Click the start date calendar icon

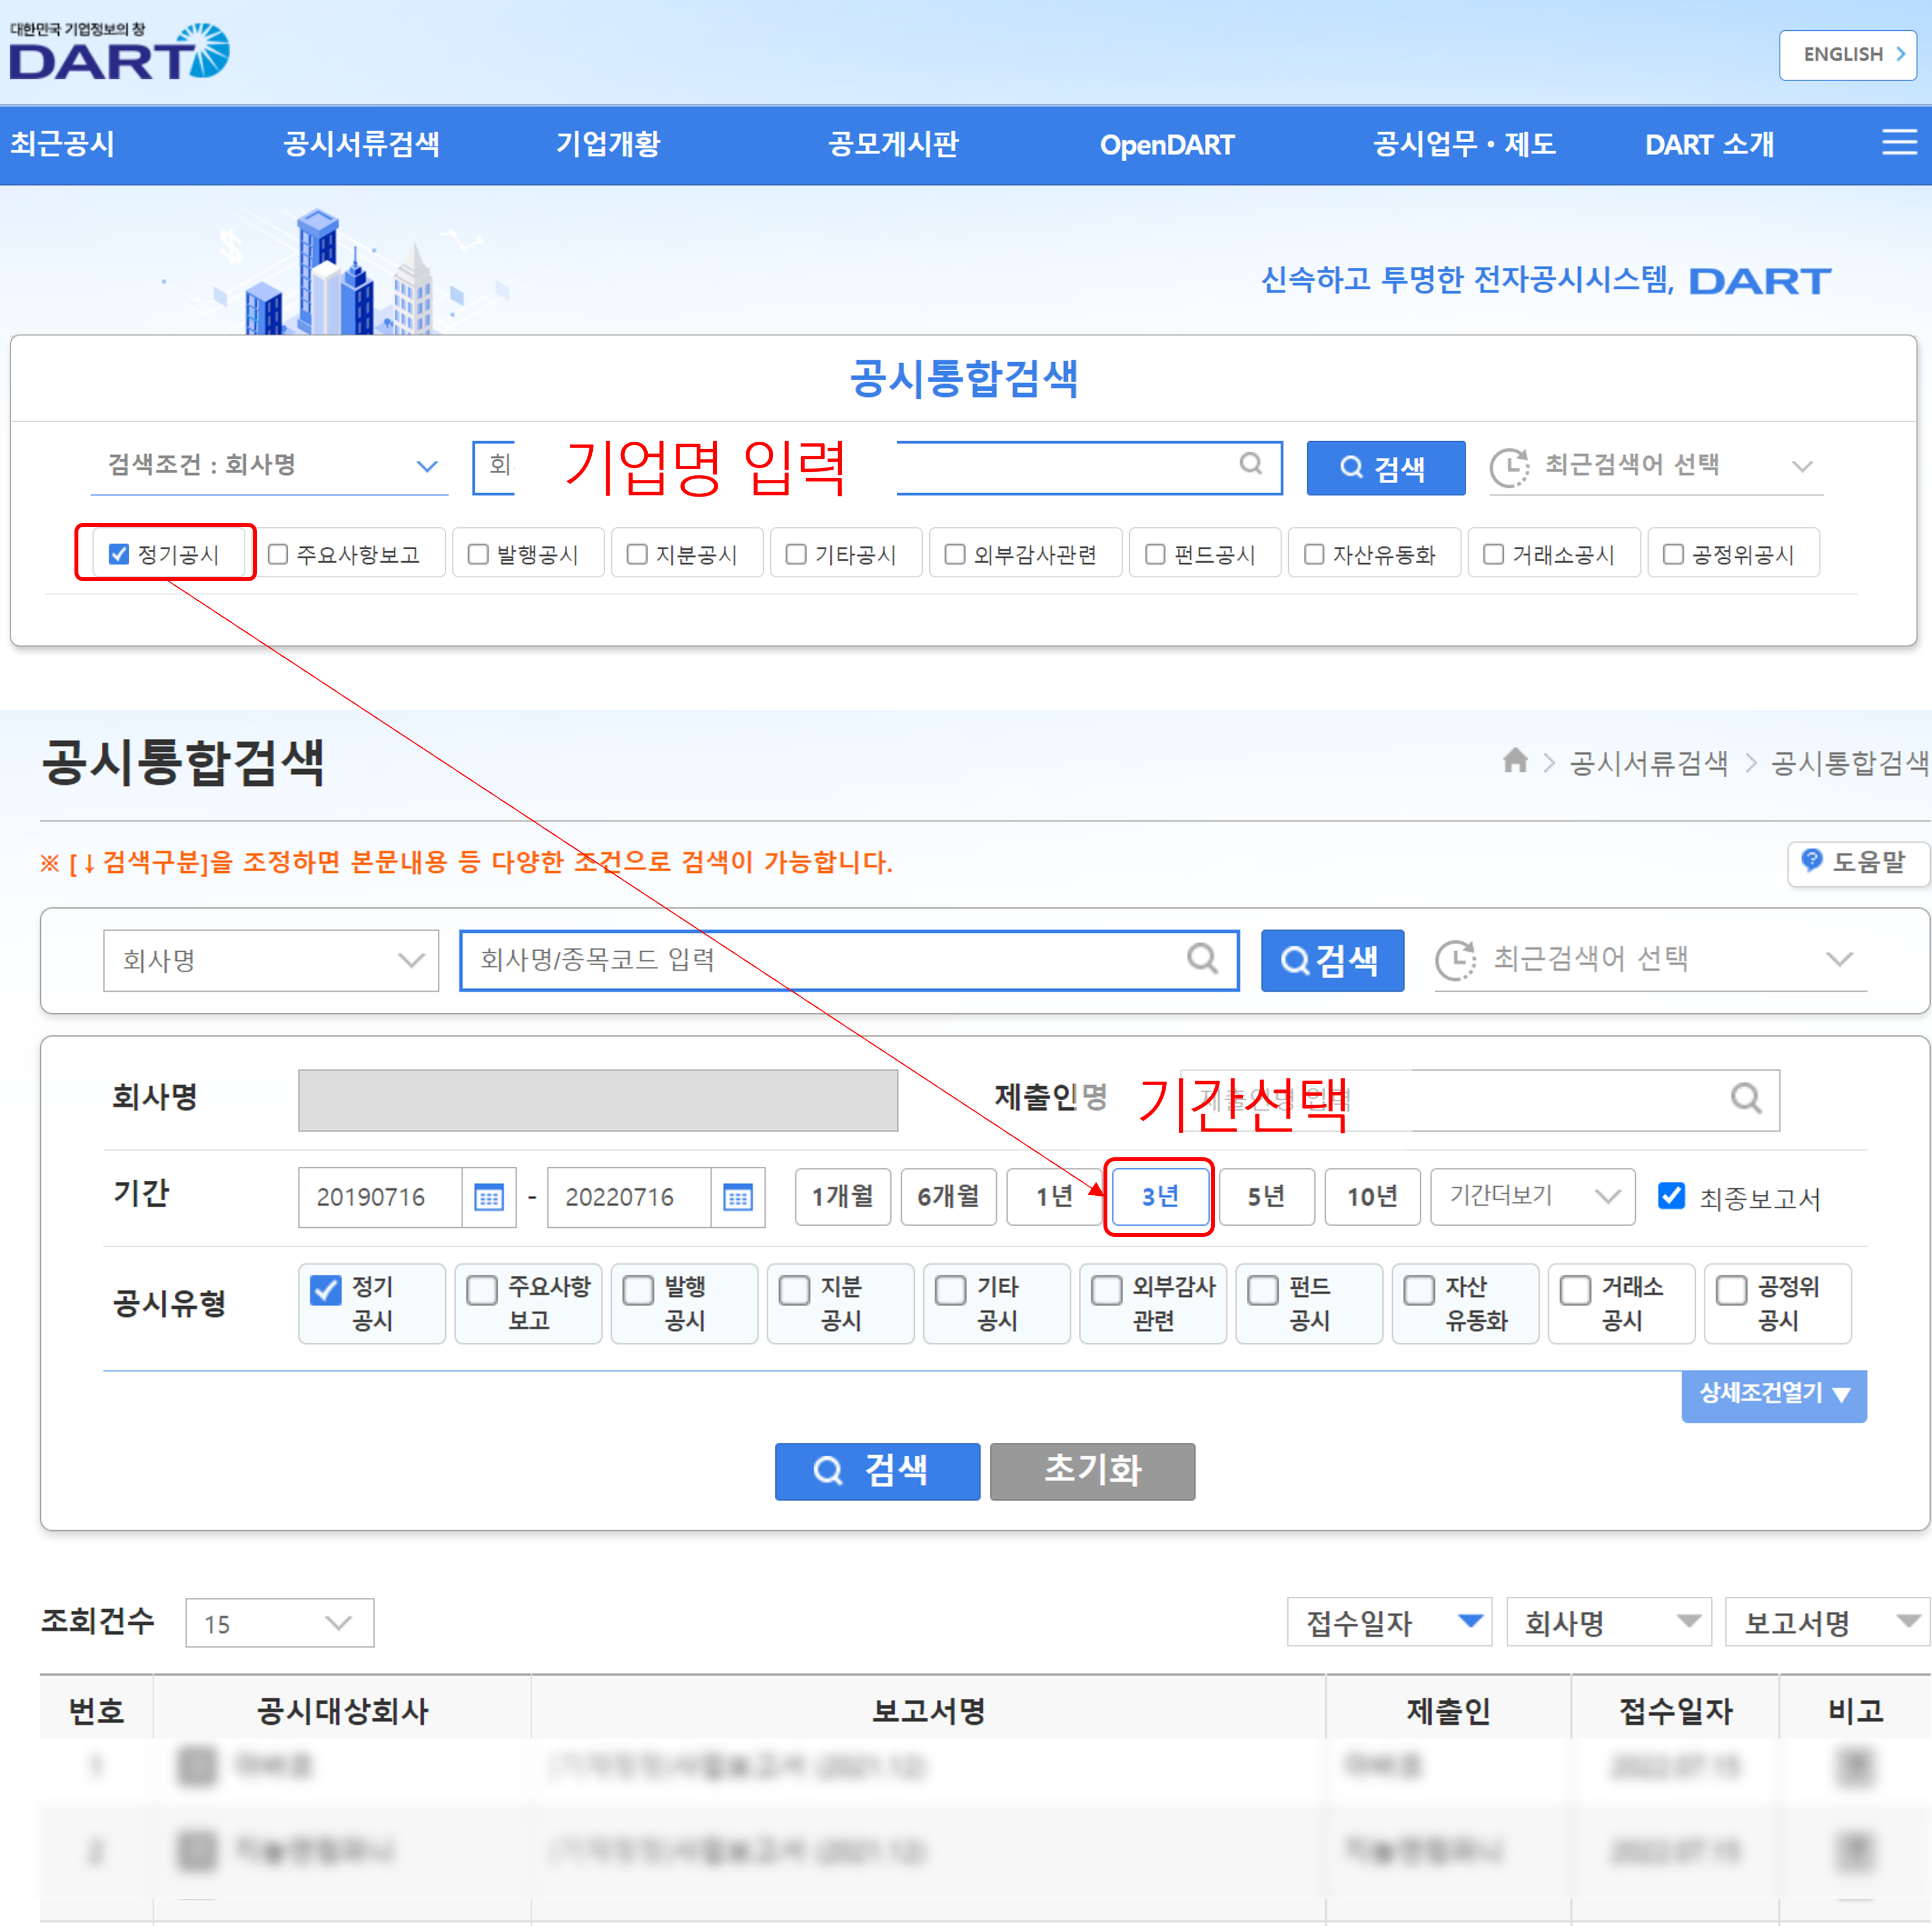(x=488, y=1197)
